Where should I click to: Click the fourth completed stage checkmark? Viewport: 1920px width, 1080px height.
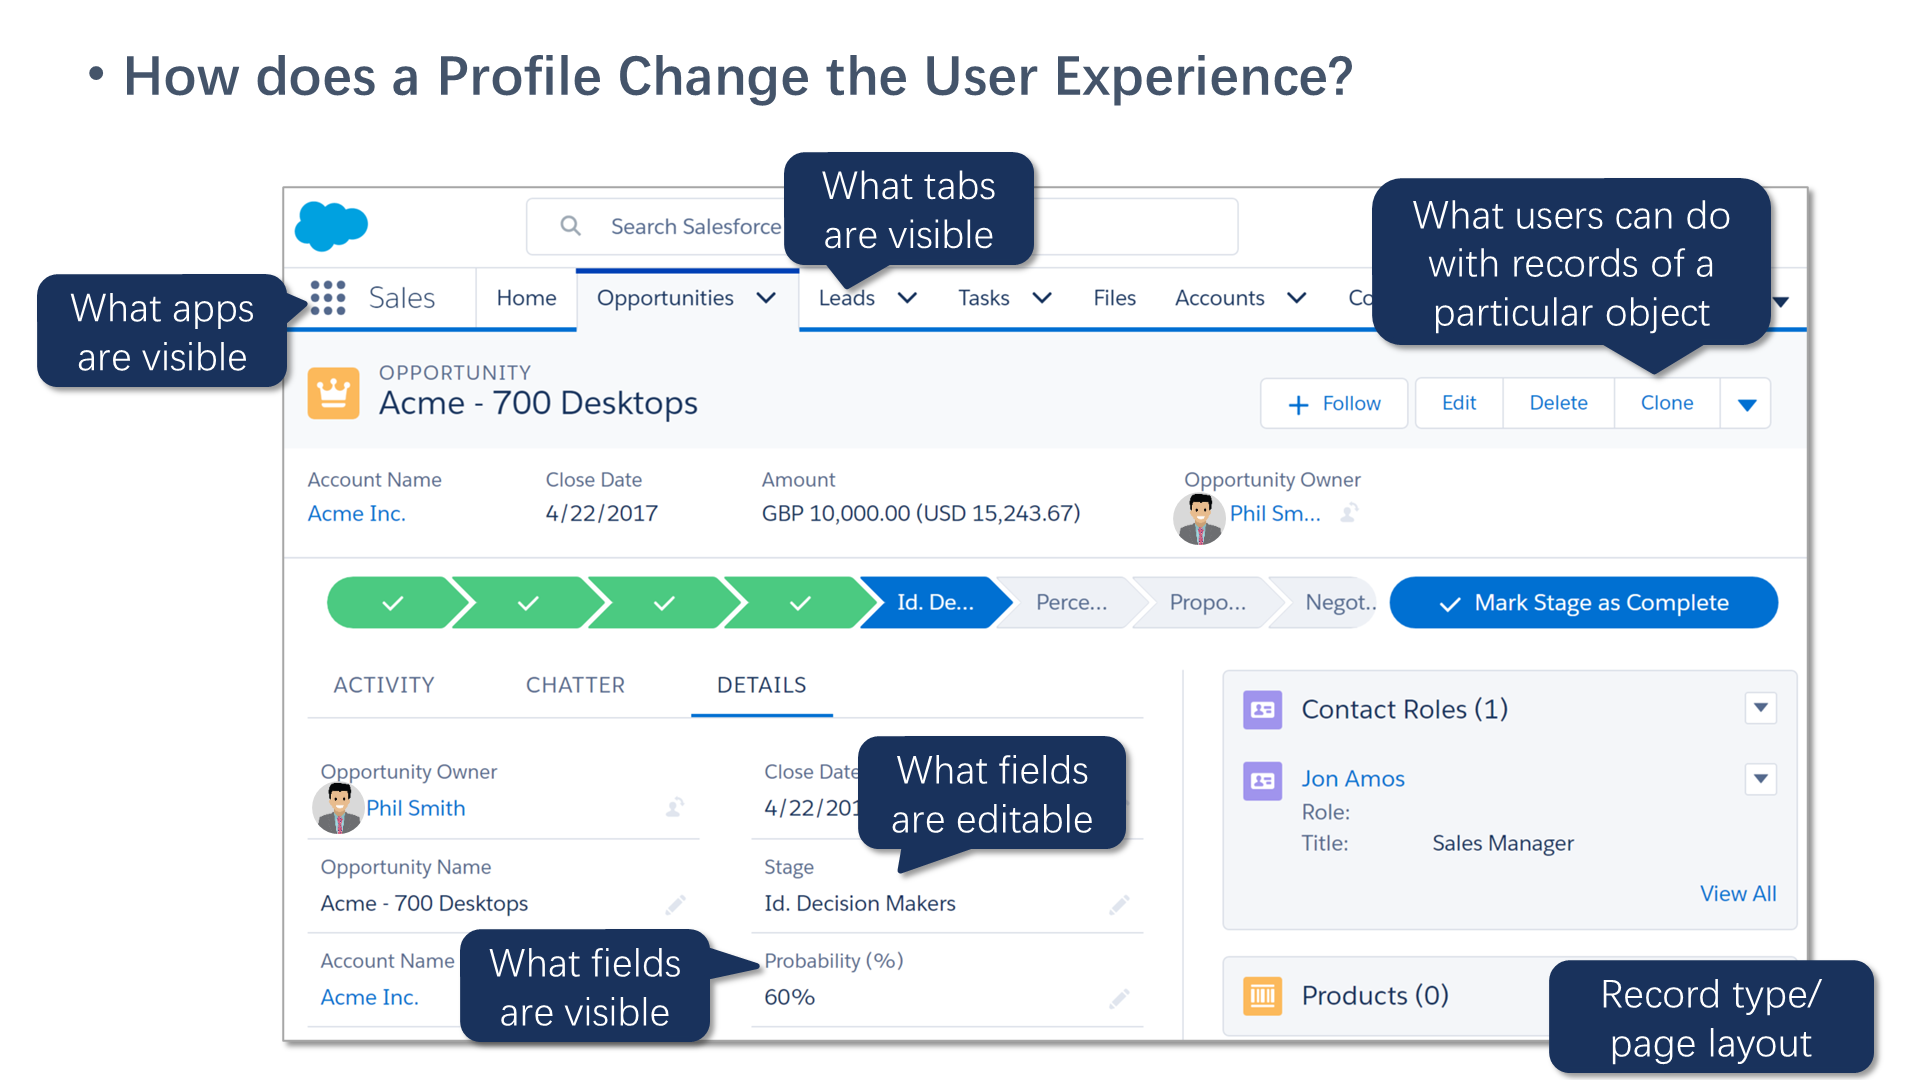click(800, 603)
